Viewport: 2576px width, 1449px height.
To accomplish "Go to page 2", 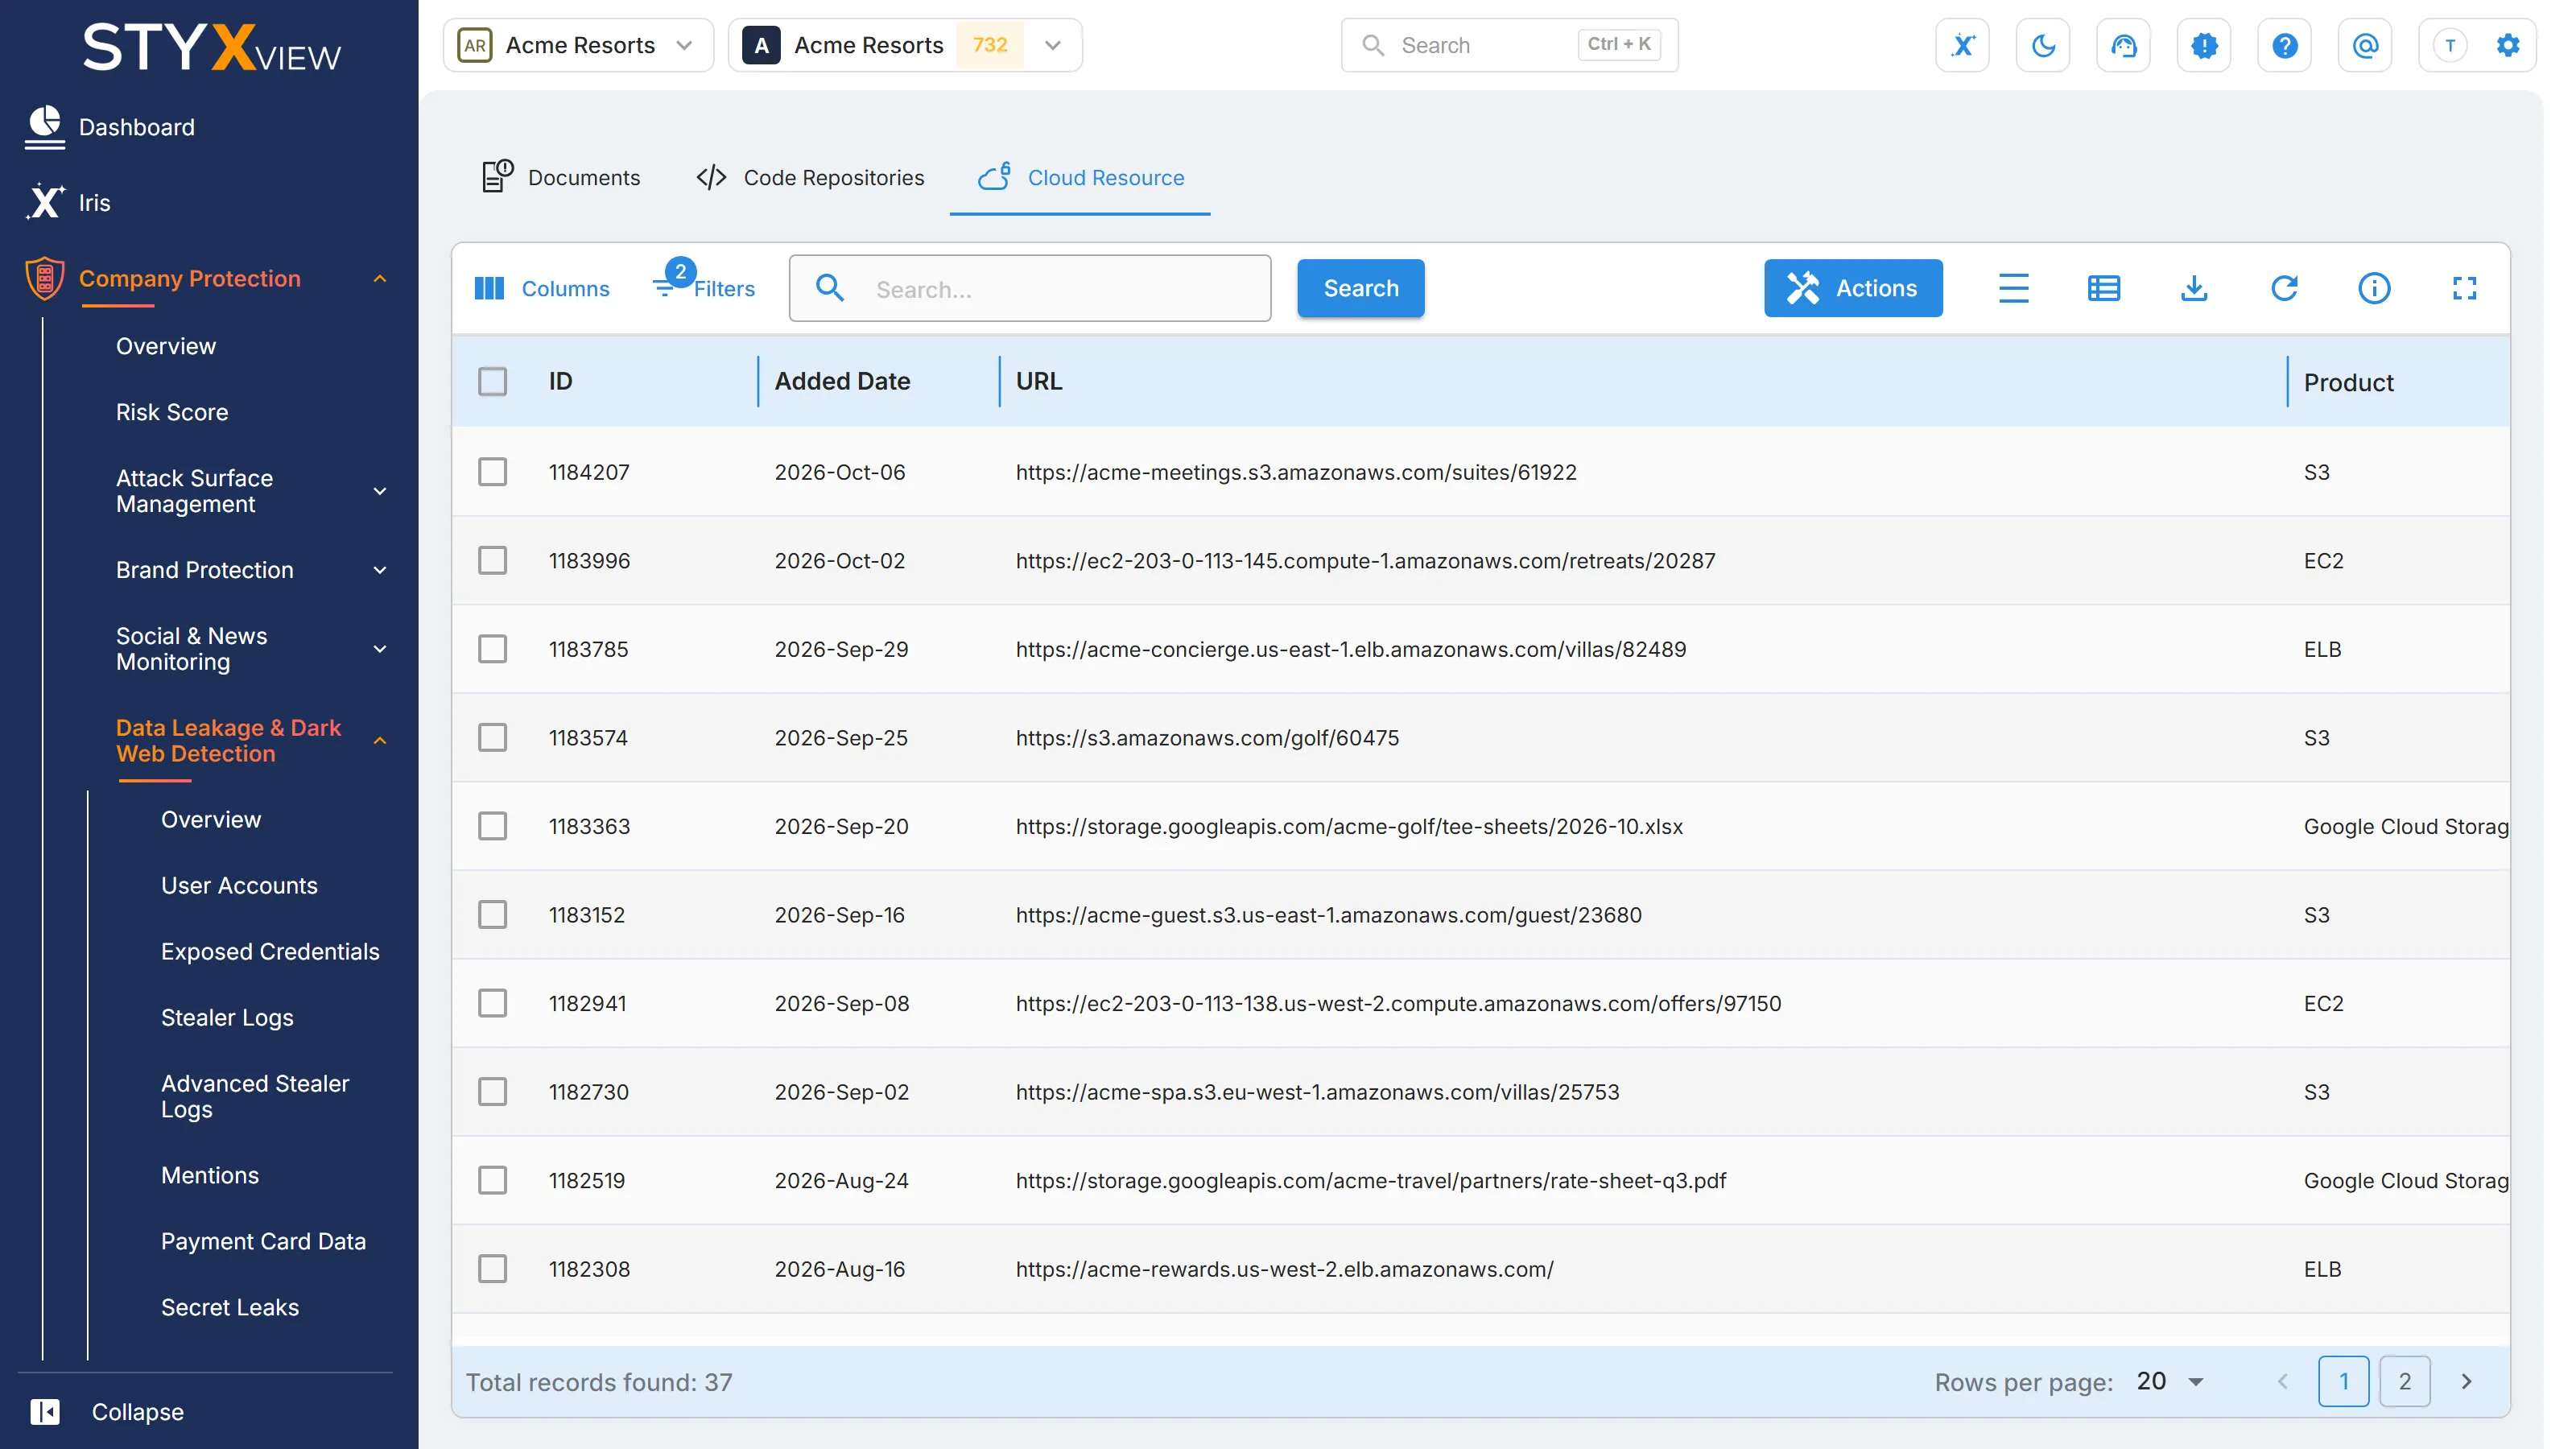I will pos(2405,1381).
